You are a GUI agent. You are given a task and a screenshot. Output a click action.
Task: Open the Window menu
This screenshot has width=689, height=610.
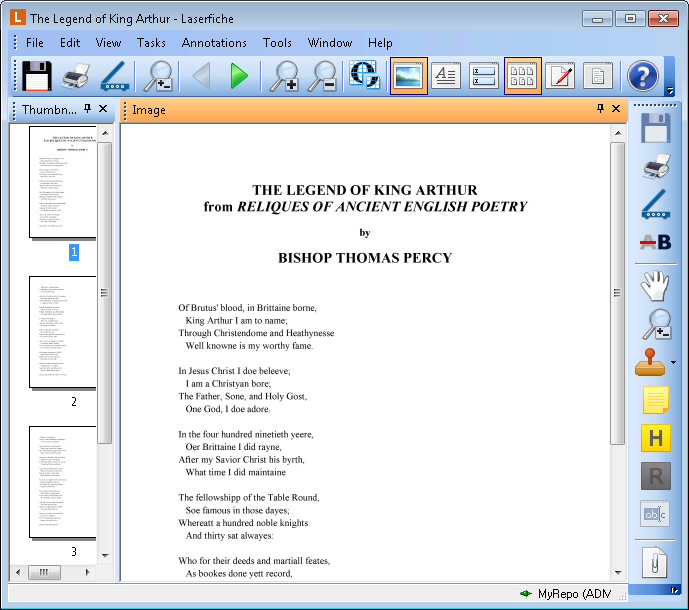(x=330, y=43)
